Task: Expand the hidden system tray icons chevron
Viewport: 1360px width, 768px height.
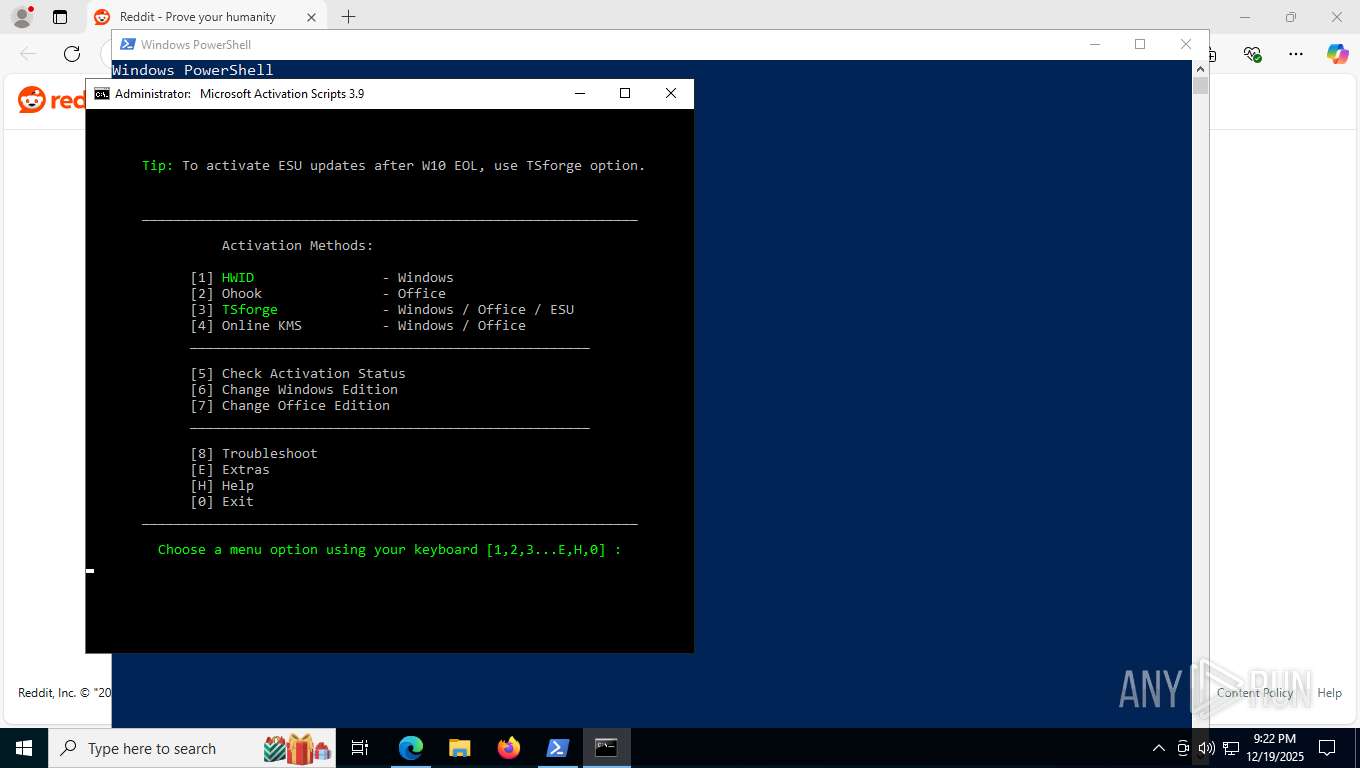Action: [x=1159, y=748]
